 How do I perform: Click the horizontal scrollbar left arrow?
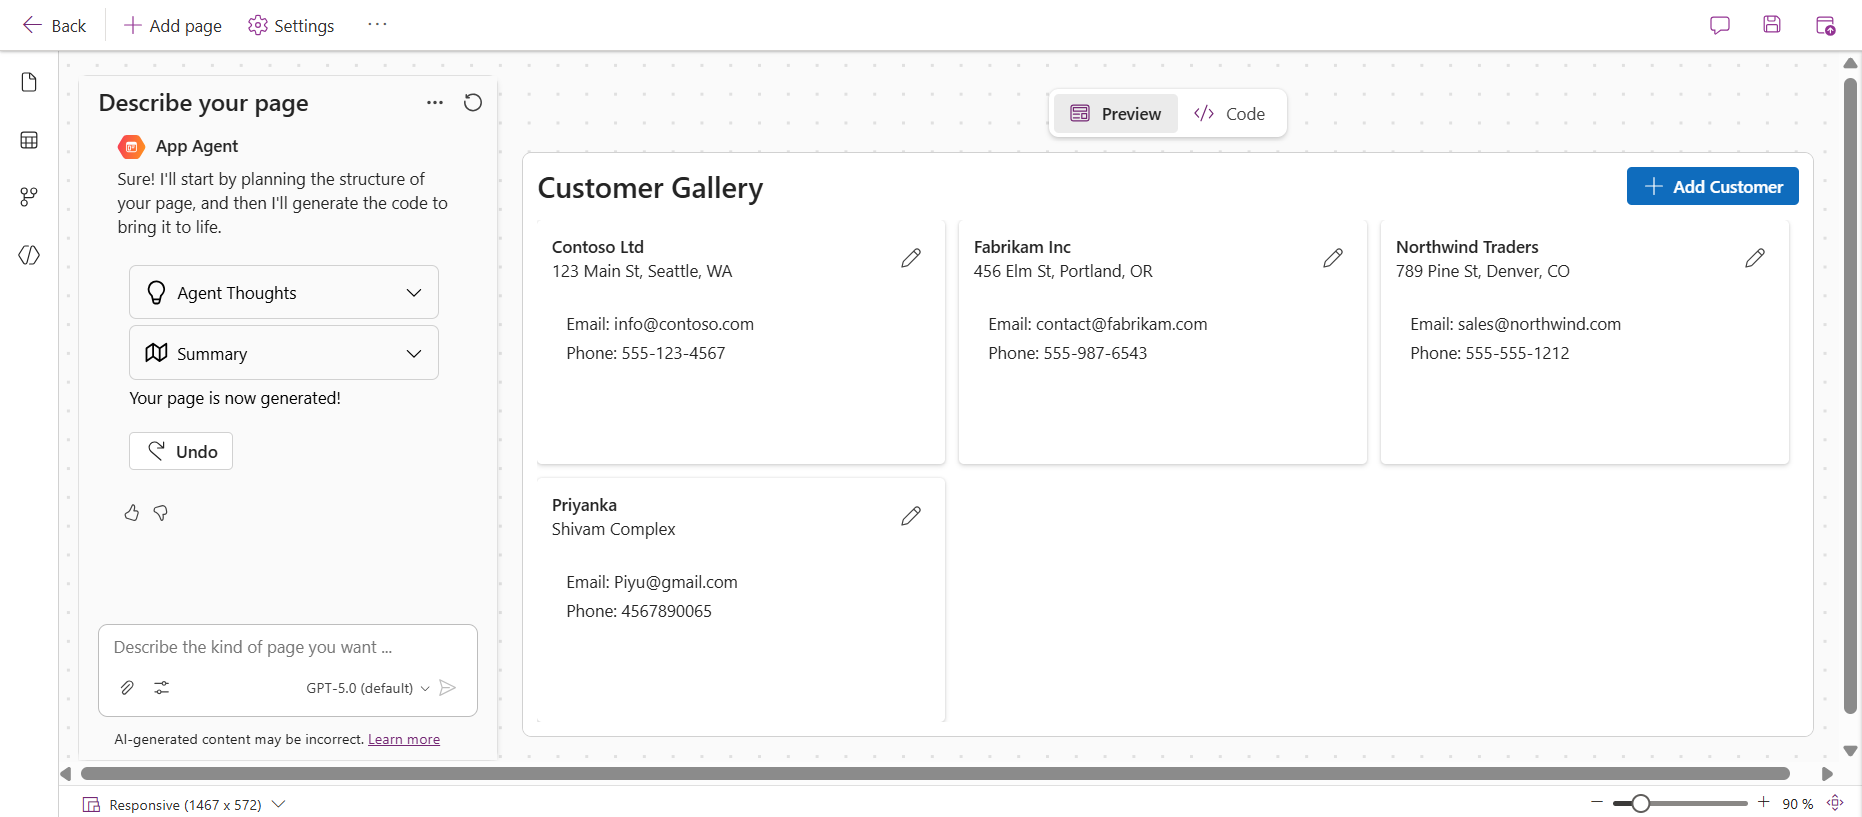click(65, 774)
